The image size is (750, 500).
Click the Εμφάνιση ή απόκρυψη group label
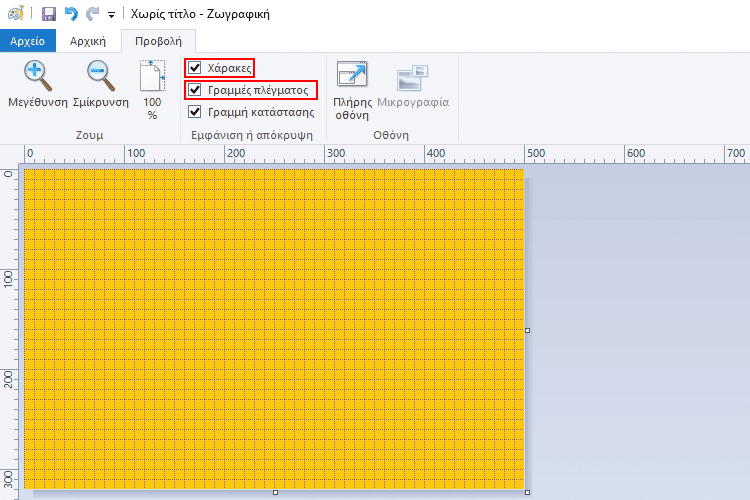[x=252, y=135]
